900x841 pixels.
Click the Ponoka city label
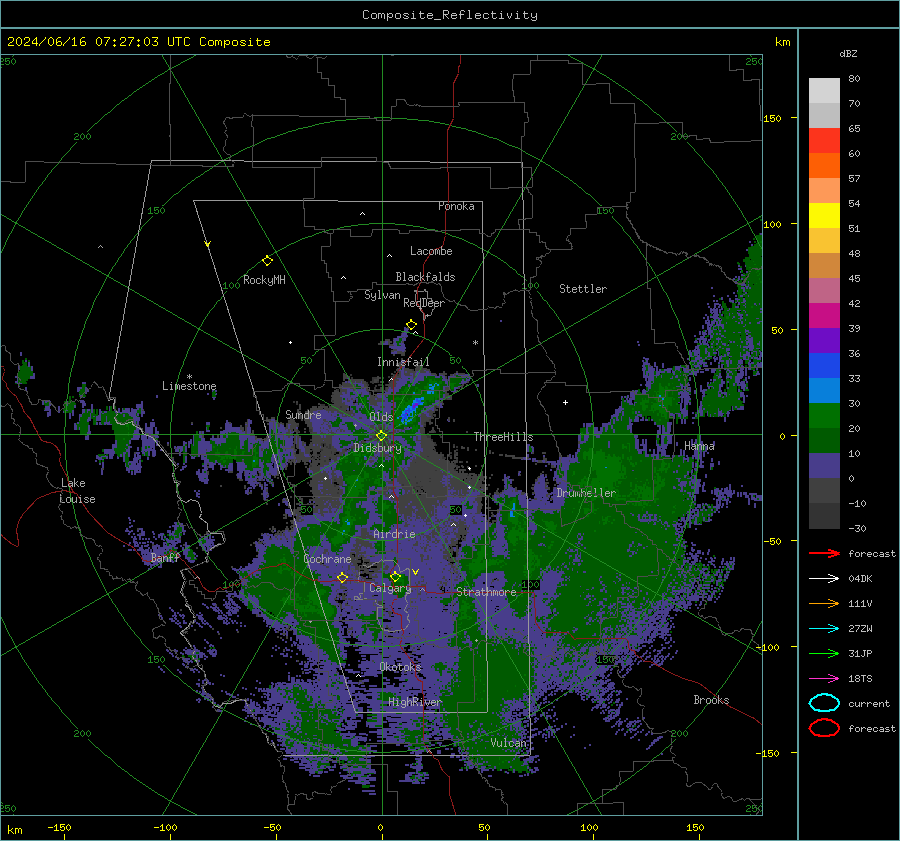[456, 206]
